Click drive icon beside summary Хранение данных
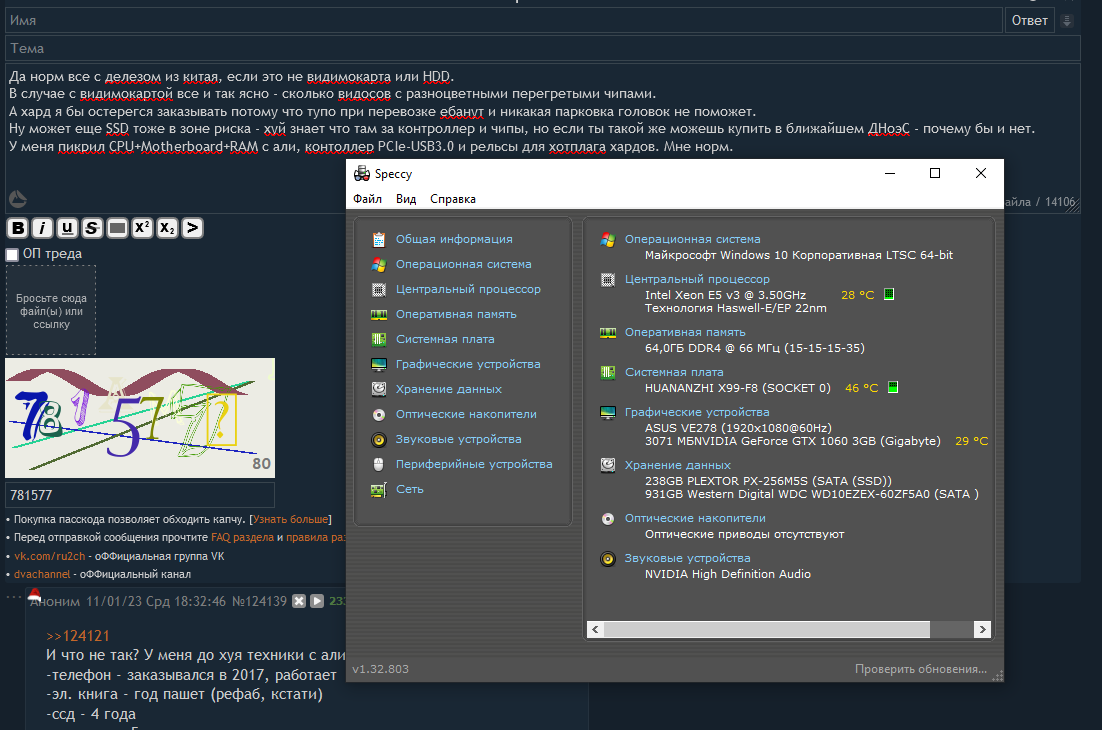The height and width of the screenshot is (730, 1102). [x=608, y=465]
